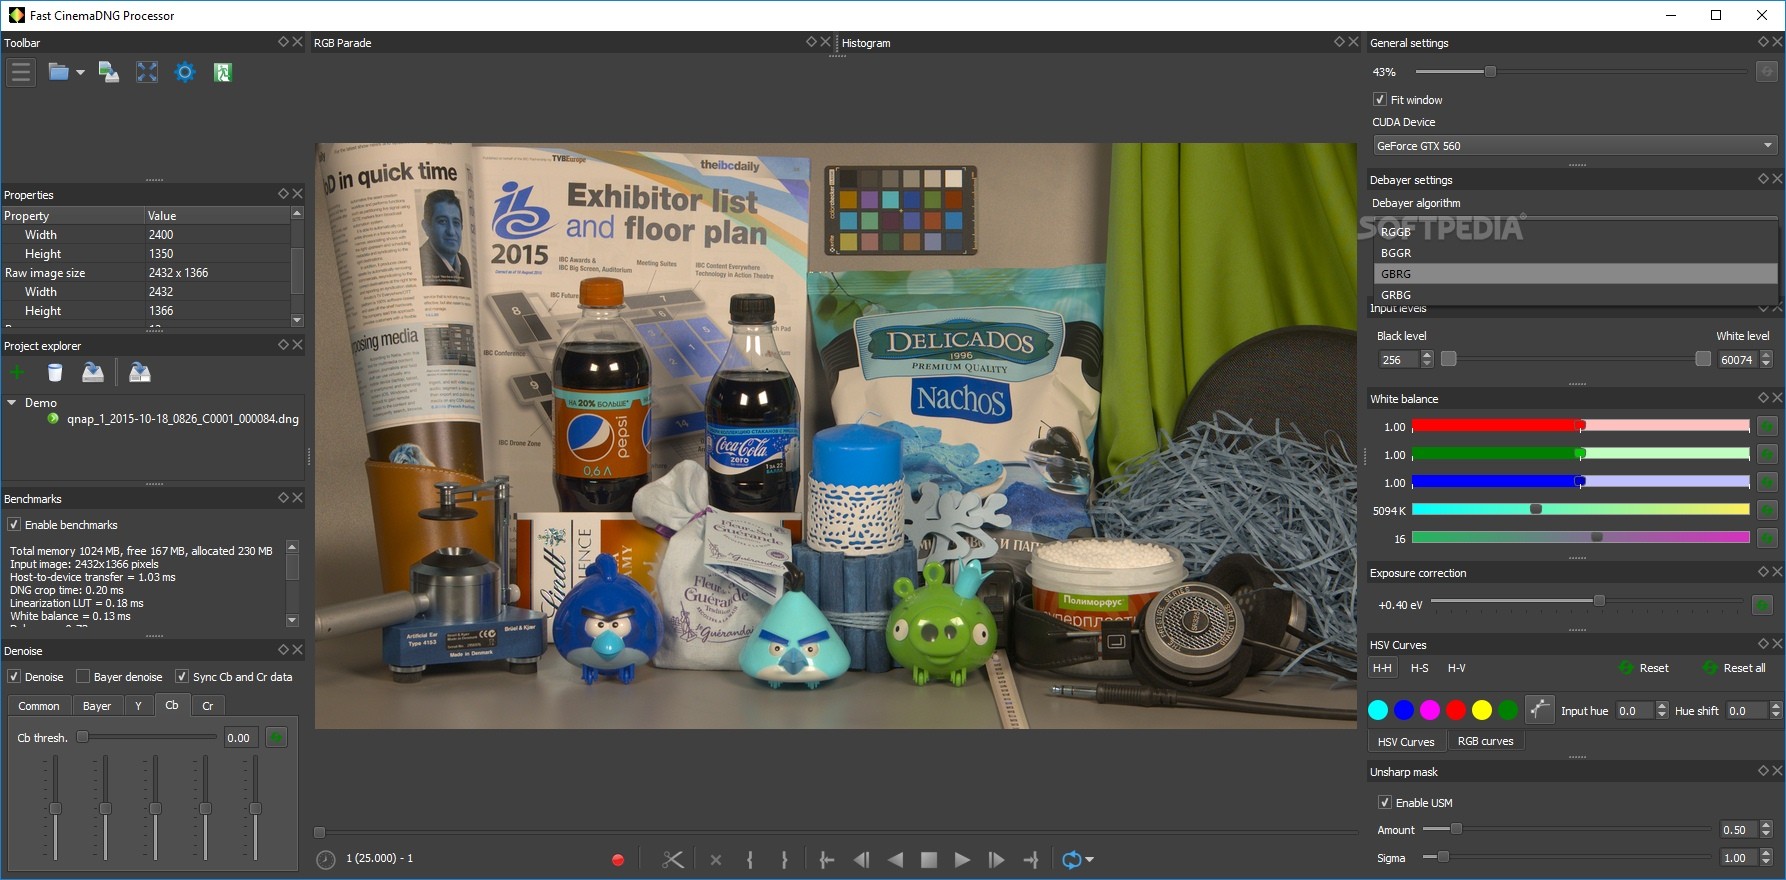
Task: Collapse the Demo tree node
Action: [12, 403]
